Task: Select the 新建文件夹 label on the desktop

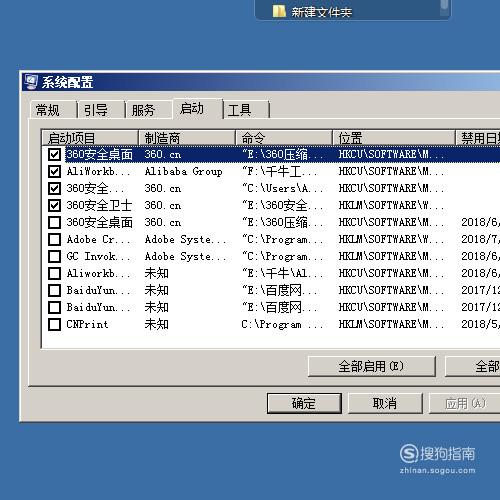Action: [x=322, y=12]
